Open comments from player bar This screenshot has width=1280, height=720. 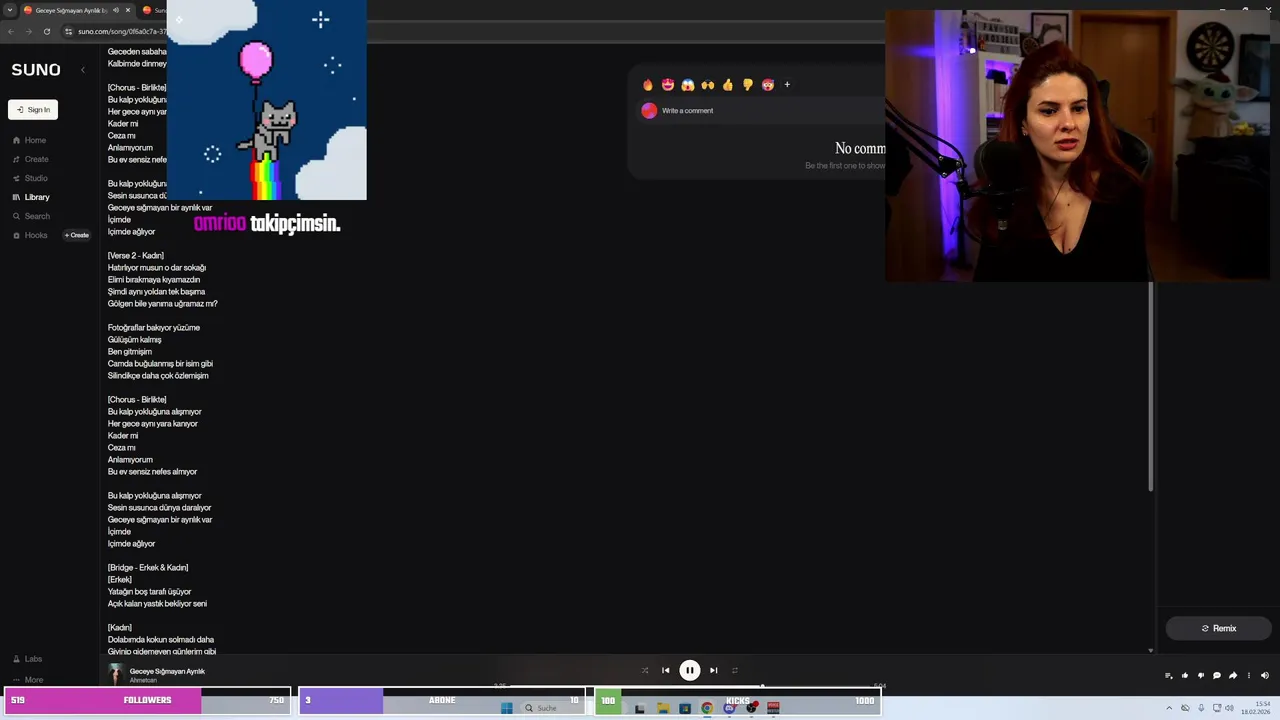[x=1217, y=676]
